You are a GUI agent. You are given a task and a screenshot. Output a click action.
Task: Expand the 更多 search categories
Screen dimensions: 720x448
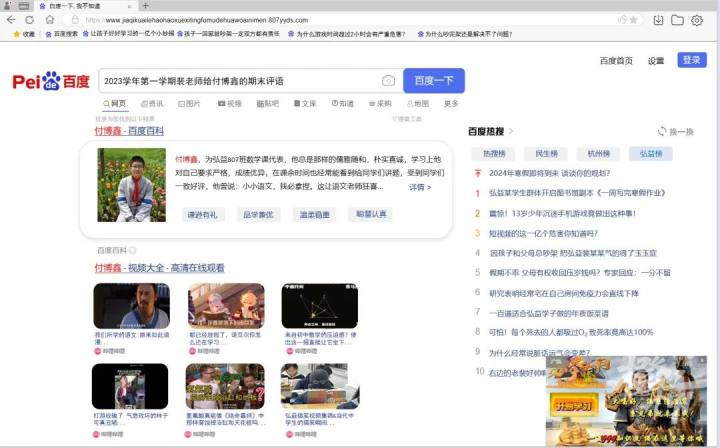tap(451, 104)
